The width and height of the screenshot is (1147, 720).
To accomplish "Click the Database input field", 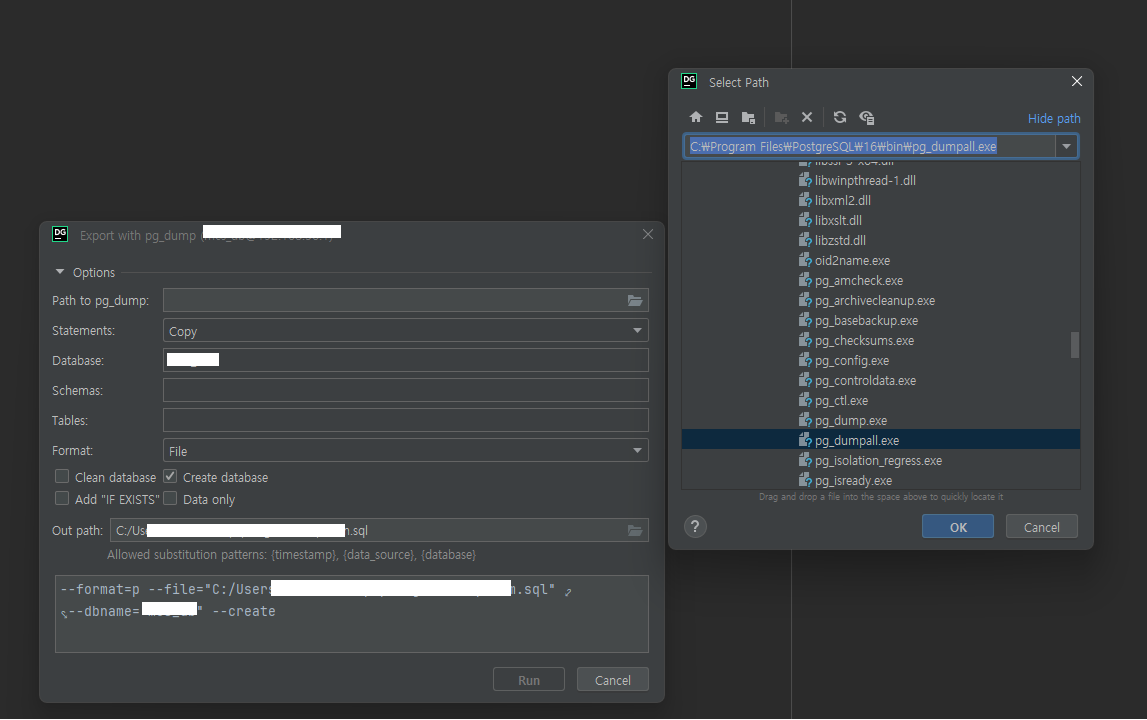I will (405, 361).
